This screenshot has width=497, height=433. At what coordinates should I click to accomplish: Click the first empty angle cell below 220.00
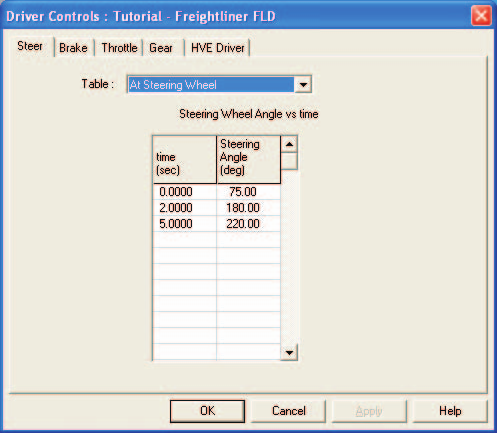click(249, 240)
